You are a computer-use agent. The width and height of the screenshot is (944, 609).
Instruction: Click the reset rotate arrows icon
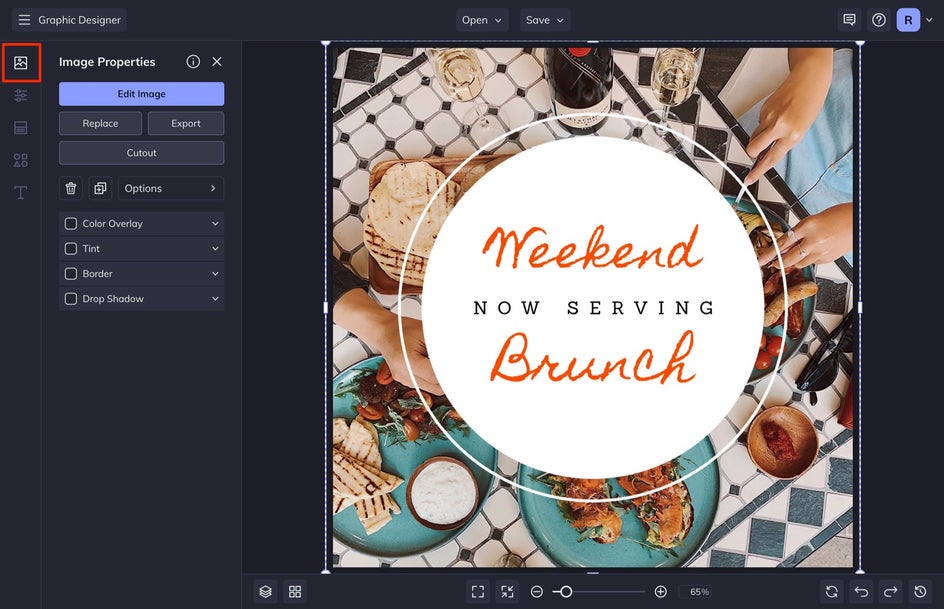point(832,592)
